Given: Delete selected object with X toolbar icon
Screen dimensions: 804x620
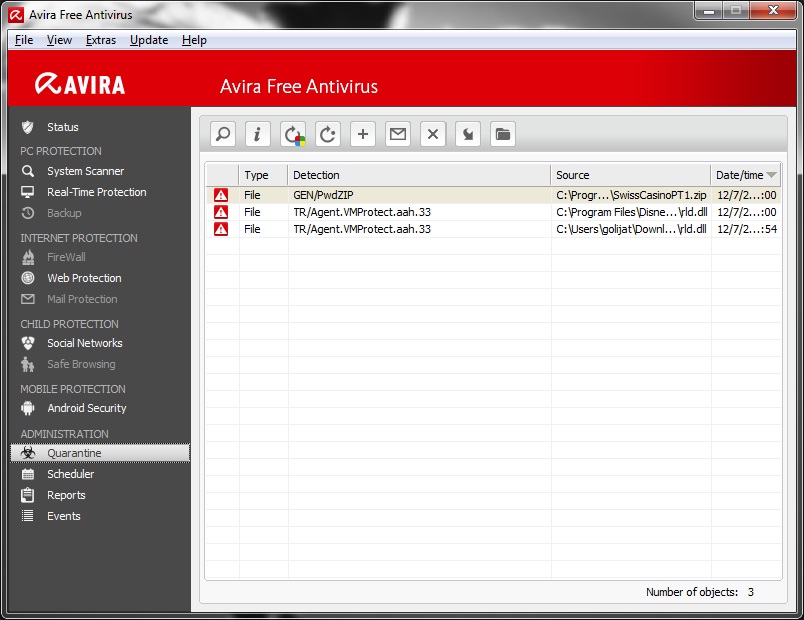Looking at the screenshot, I should tap(433, 134).
